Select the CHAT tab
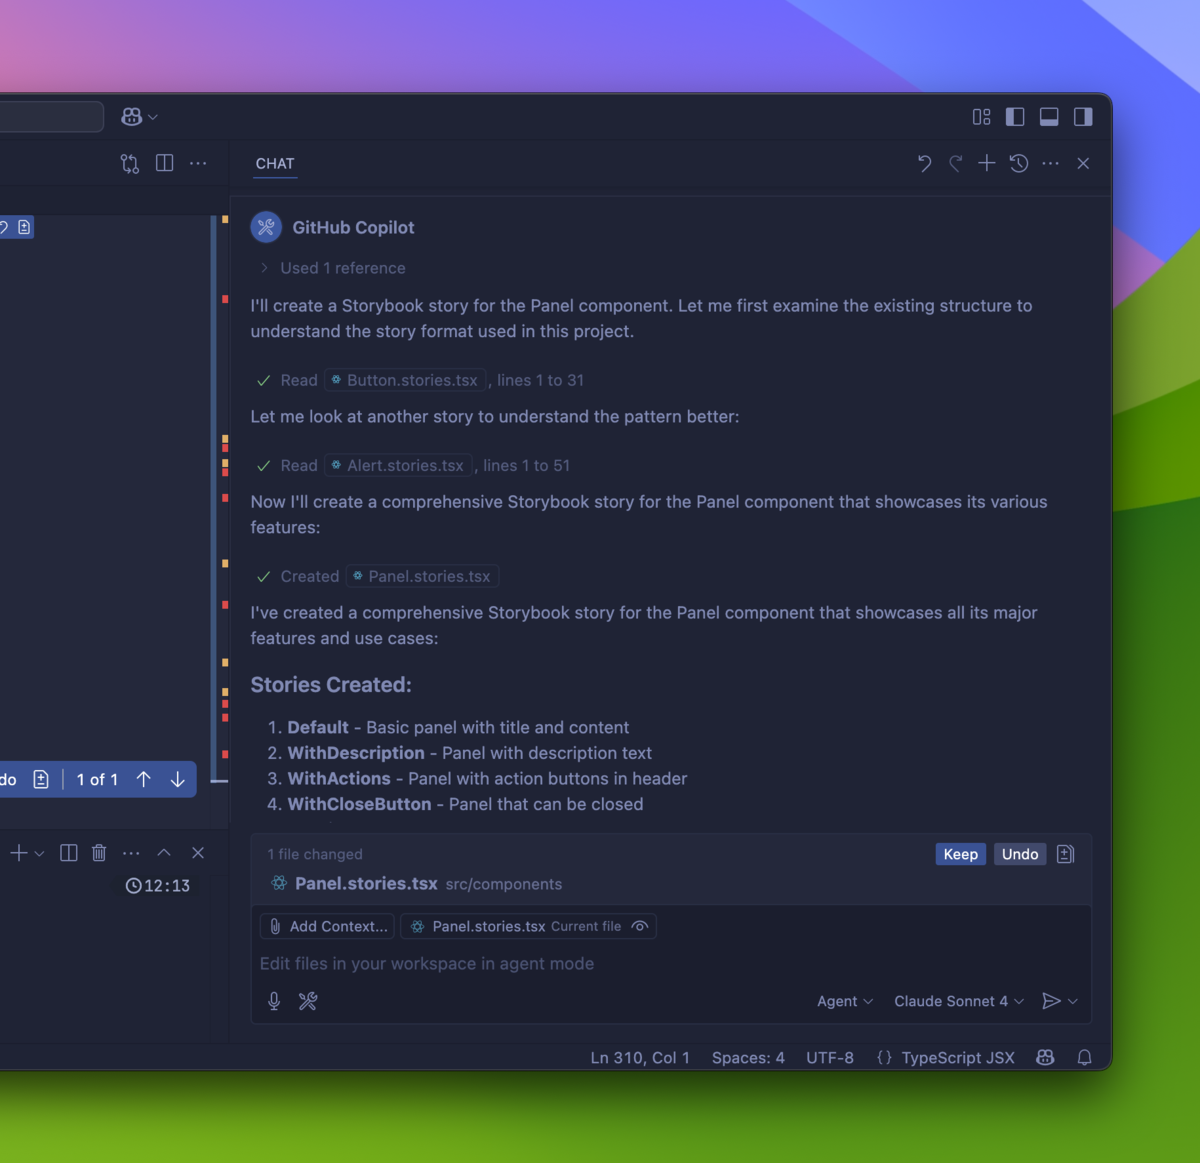The height and width of the screenshot is (1163, 1200). coord(275,163)
